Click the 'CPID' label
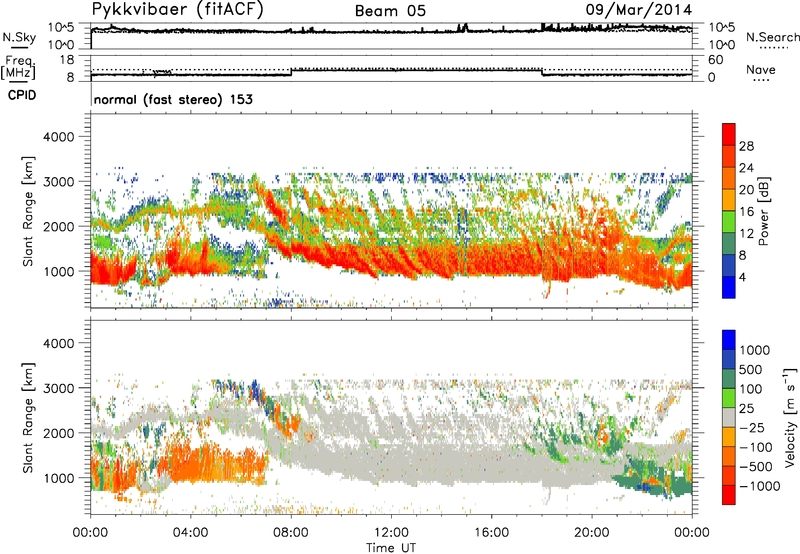800x554 pixels. pyautogui.click(x=22, y=95)
